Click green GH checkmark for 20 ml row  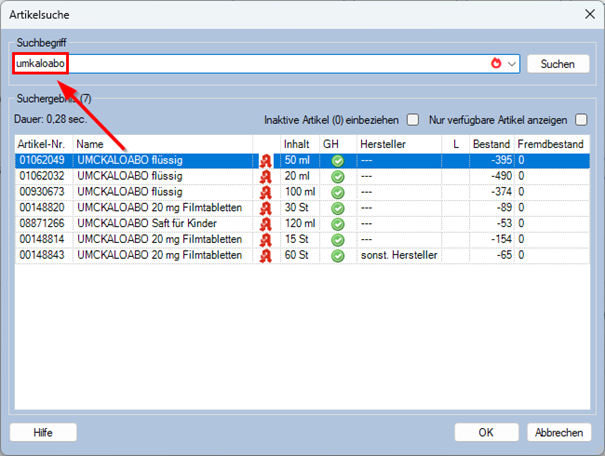coord(338,176)
